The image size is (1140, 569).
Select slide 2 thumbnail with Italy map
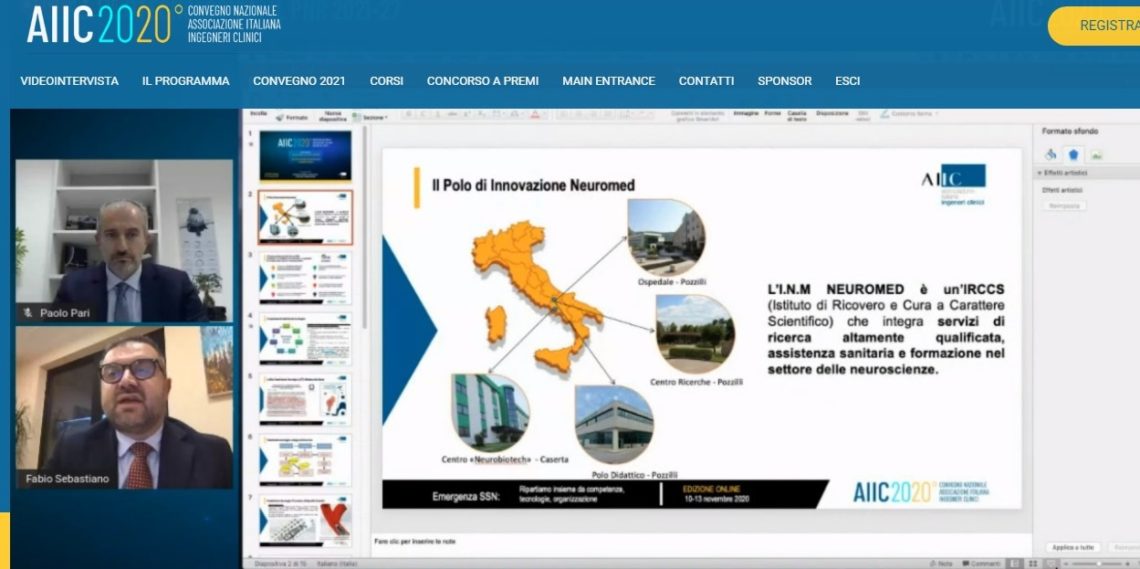point(305,217)
